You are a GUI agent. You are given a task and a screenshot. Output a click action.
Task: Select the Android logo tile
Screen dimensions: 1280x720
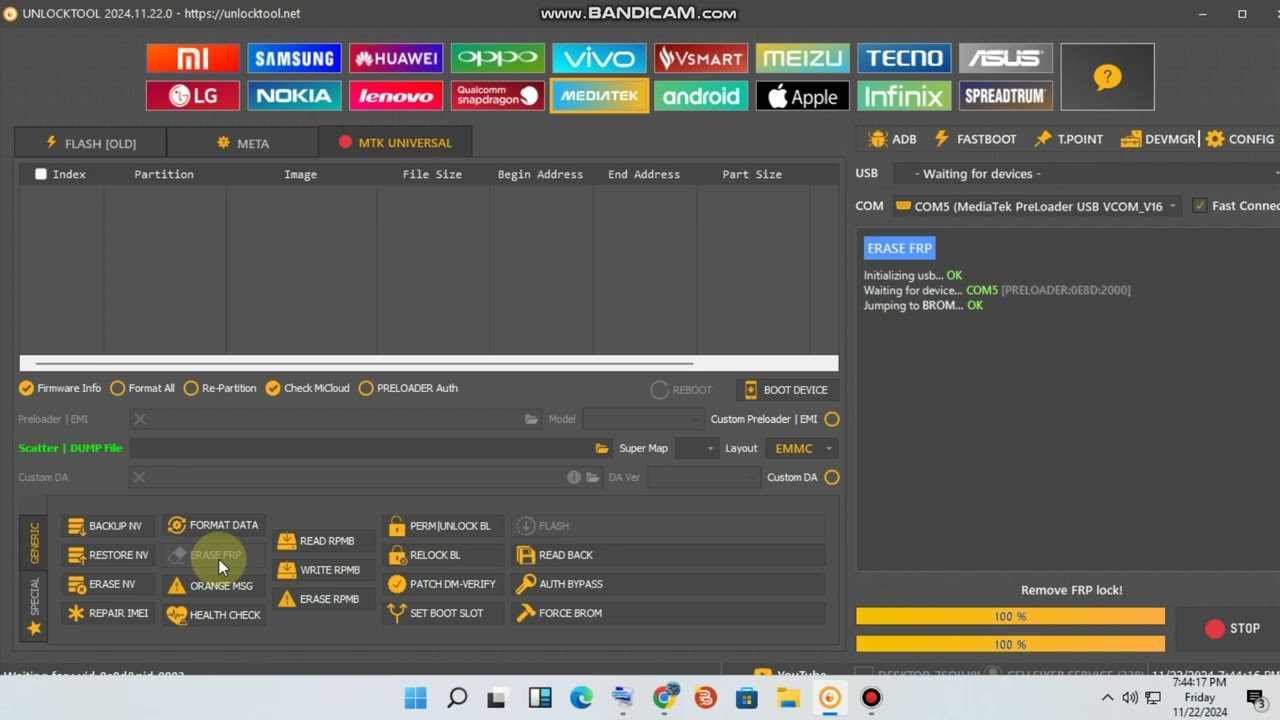tap(701, 96)
